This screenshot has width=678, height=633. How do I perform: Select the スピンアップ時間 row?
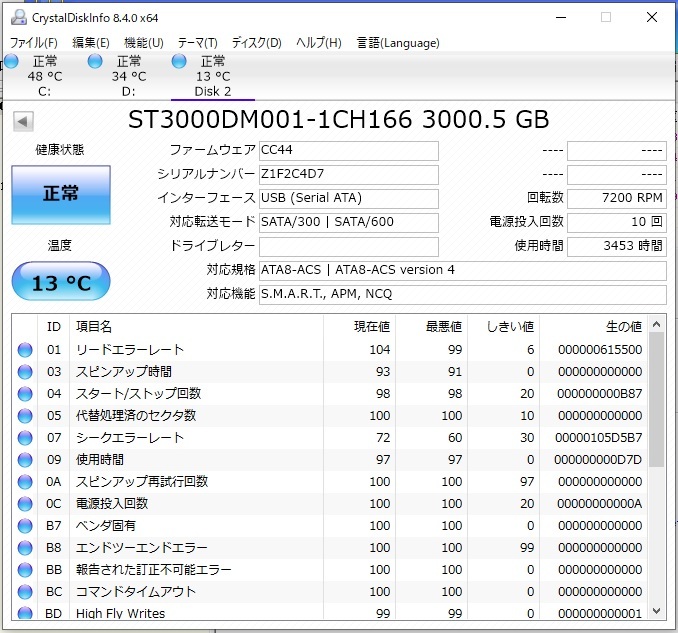pyautogui.click(x=330, y=372)
